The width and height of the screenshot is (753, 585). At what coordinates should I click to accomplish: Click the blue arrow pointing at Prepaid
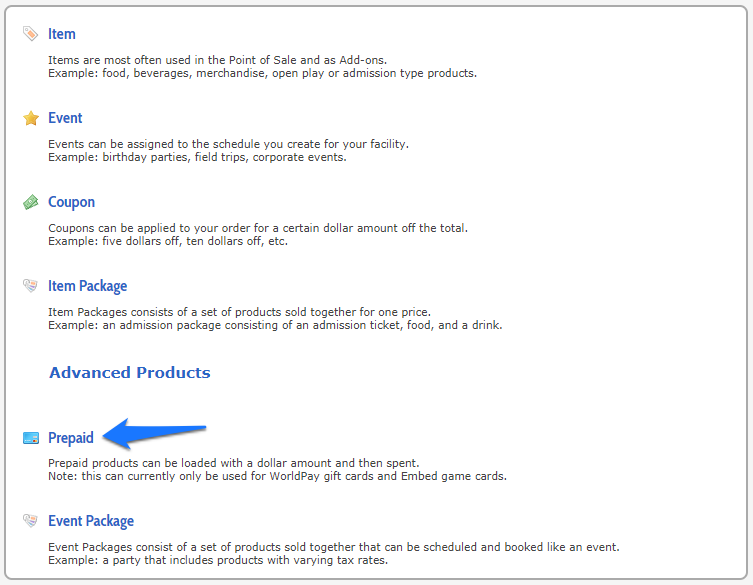154,433
